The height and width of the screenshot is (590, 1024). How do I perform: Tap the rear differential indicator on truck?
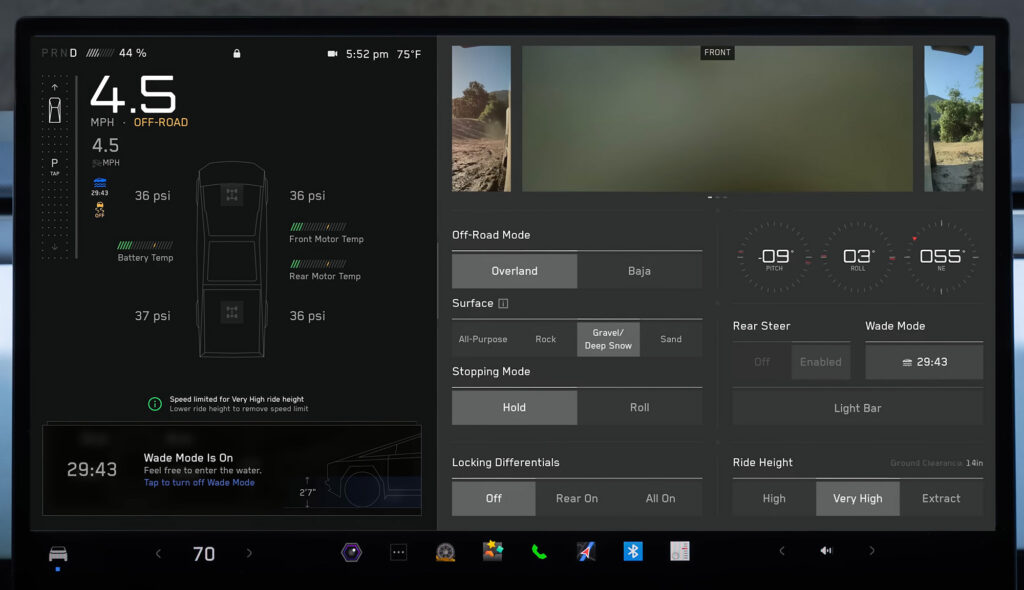coord(232,312)
